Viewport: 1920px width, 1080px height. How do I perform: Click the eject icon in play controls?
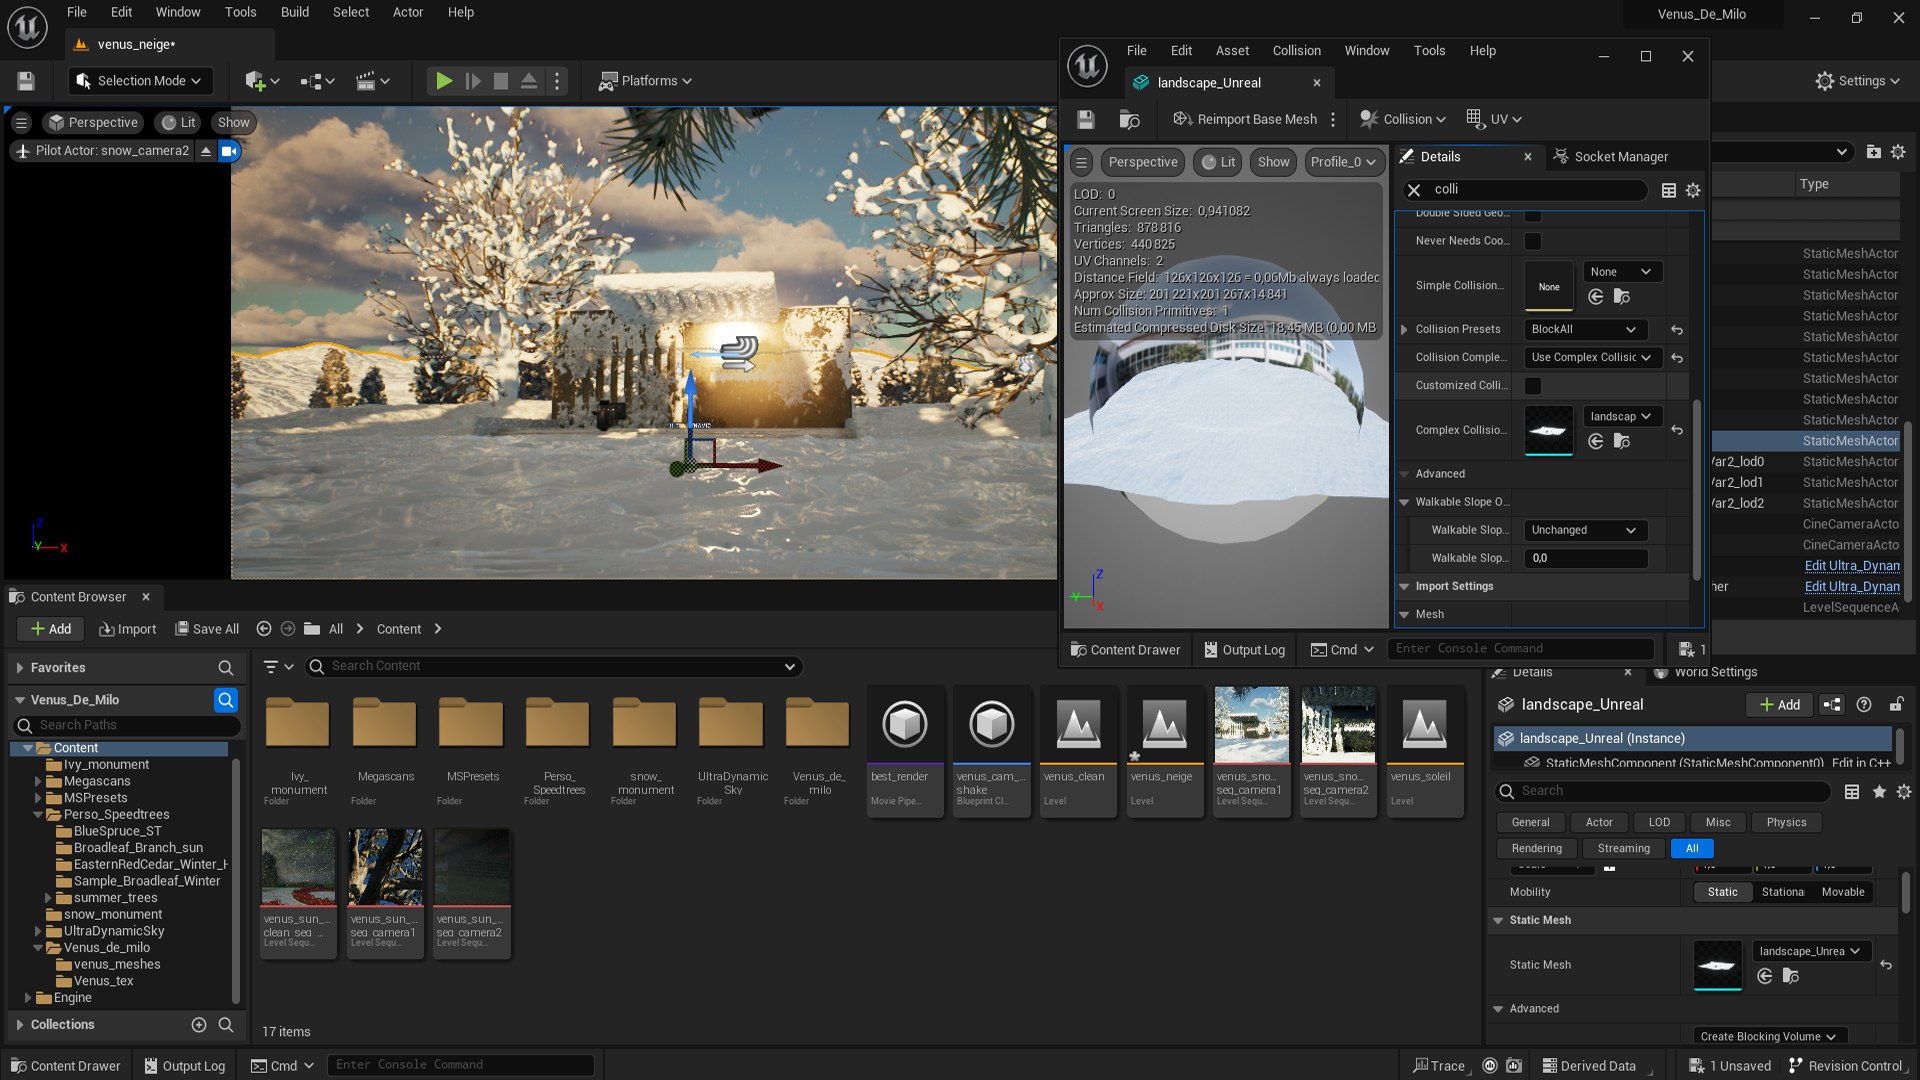click(529, 81)
